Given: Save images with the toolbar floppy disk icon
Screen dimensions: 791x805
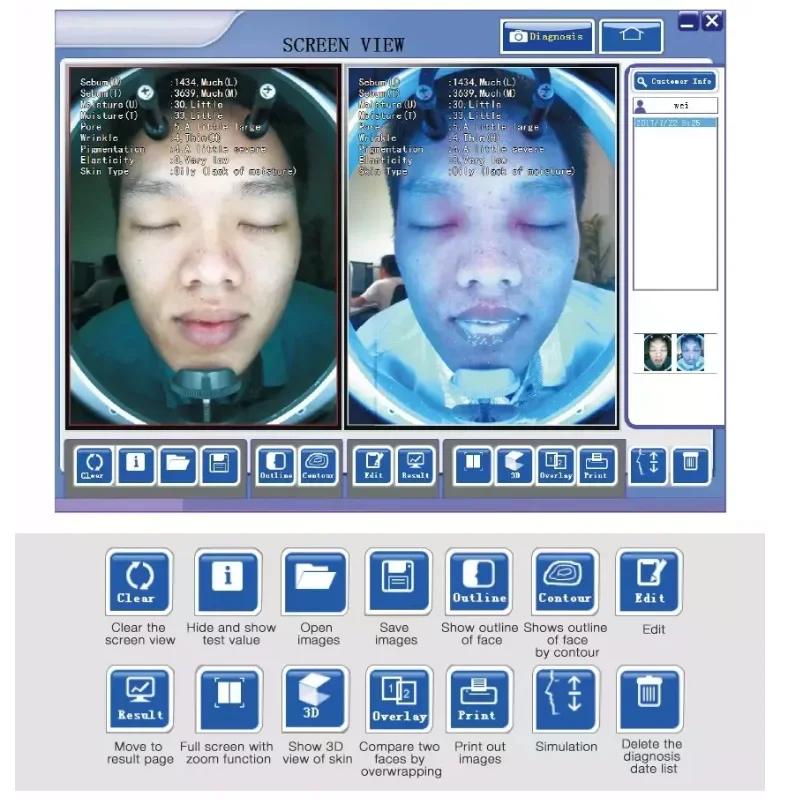Looking at the screenshot, I should click(220, 466).
